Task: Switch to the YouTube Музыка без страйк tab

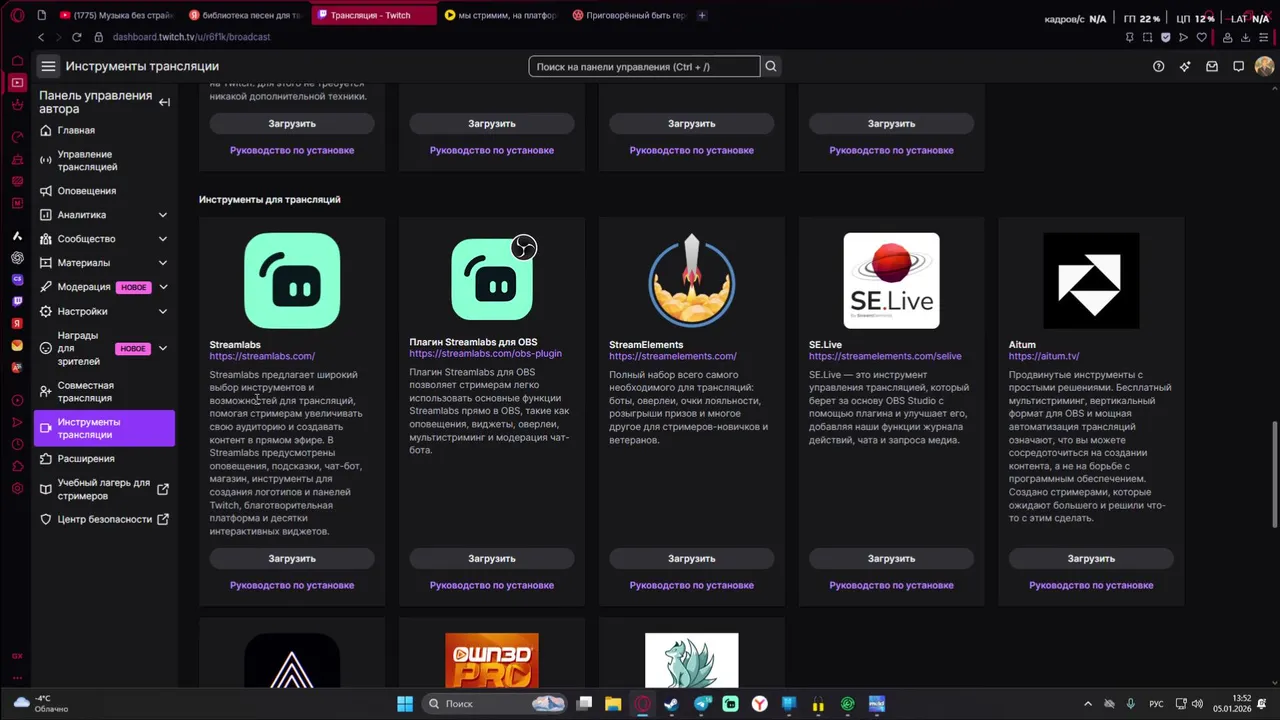Action: click(x=116, y=15)
